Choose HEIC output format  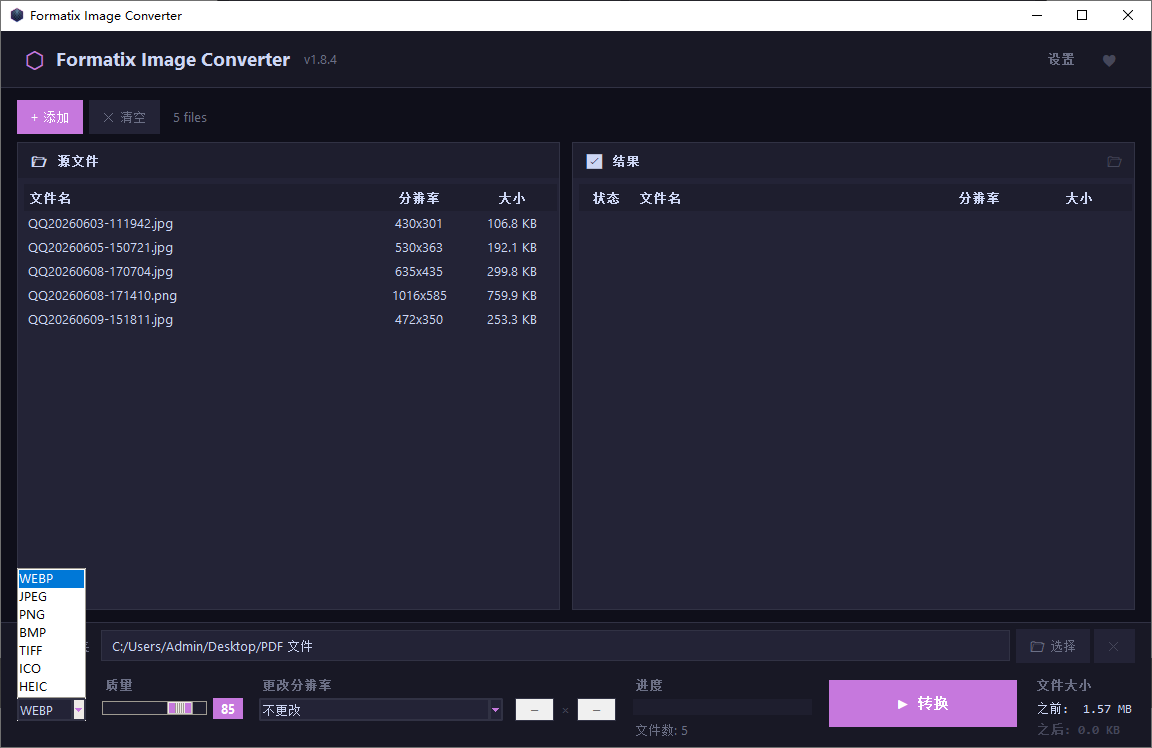click(x=51, y=686)
